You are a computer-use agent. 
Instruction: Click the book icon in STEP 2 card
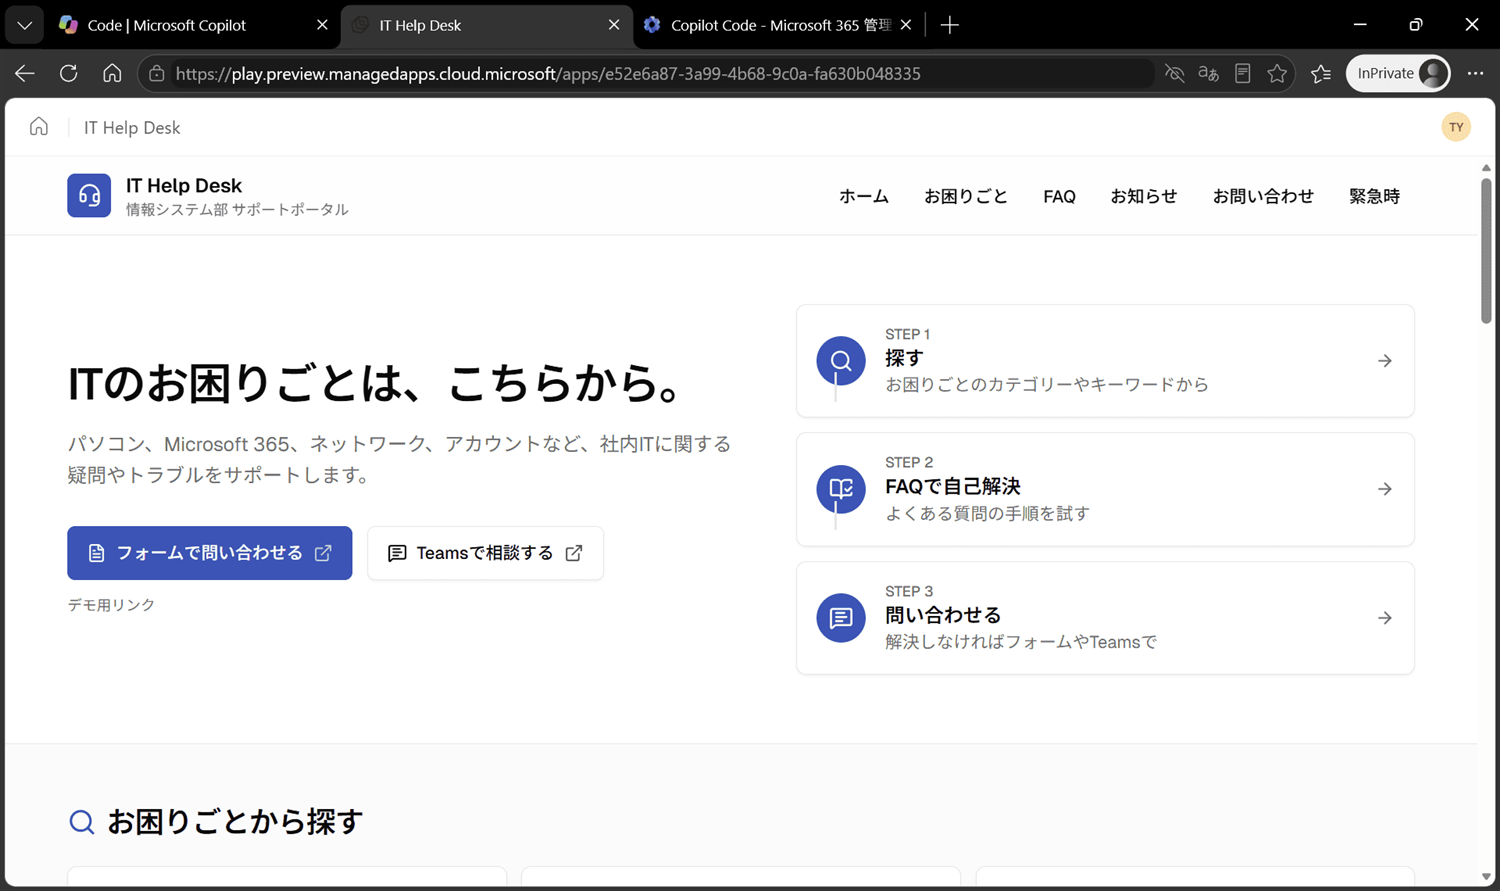click(841, 489)
